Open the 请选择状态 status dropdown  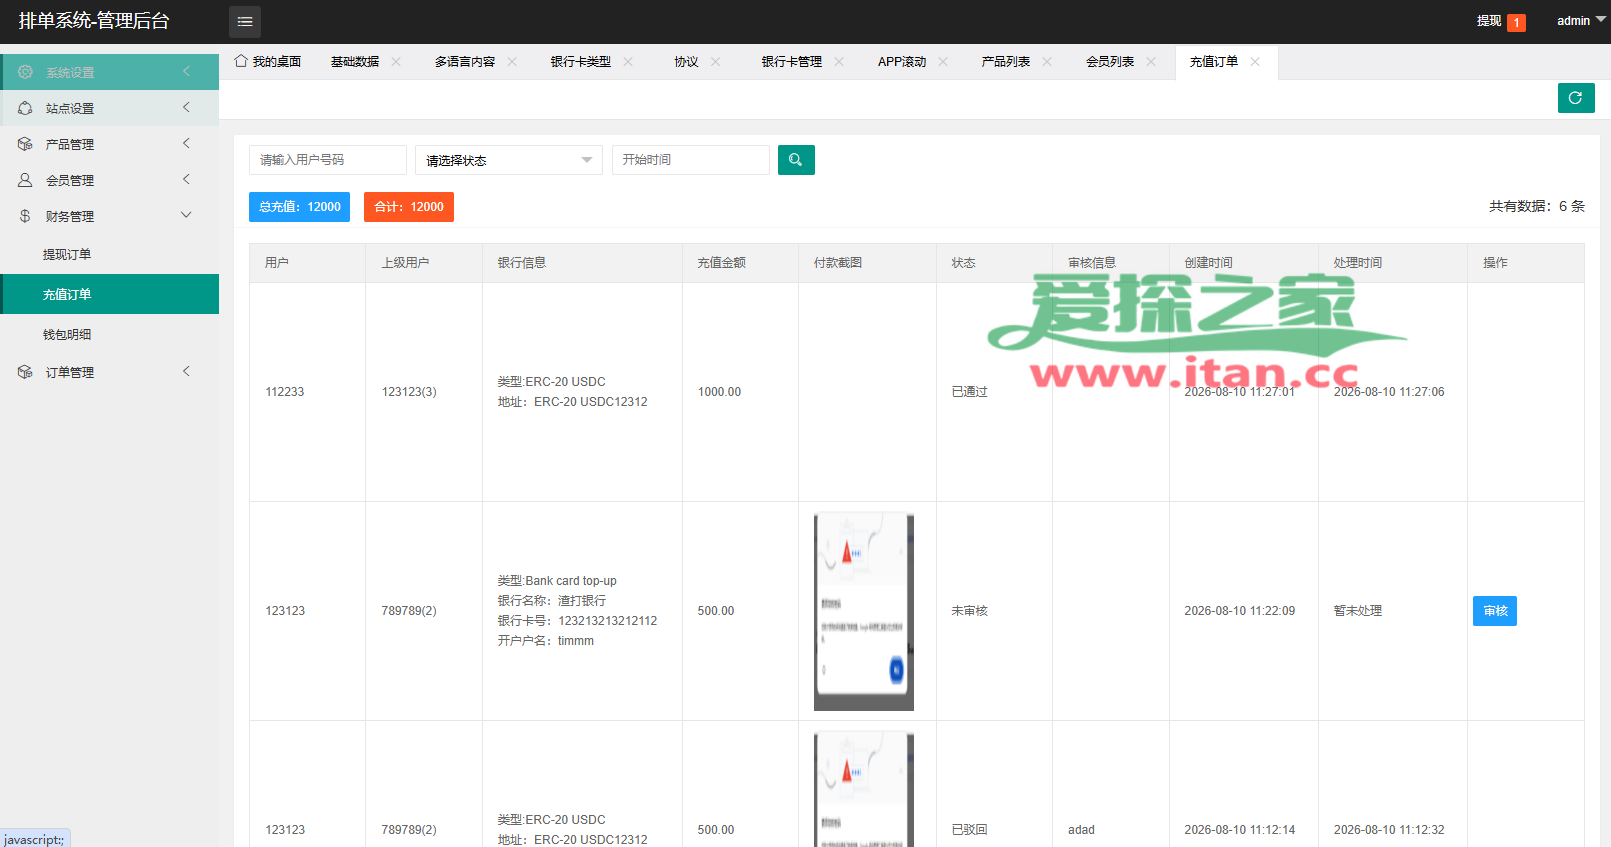(509, 160)
